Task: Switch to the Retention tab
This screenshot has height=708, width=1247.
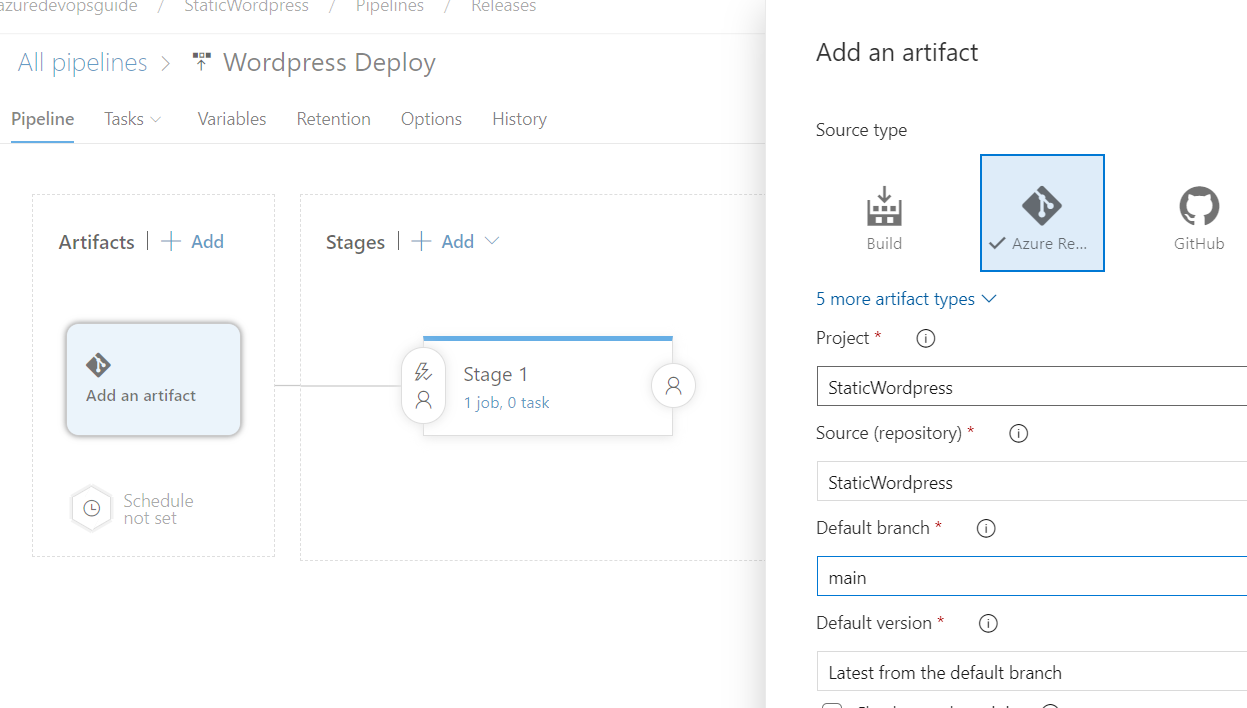Action: [x=334, y=119]
